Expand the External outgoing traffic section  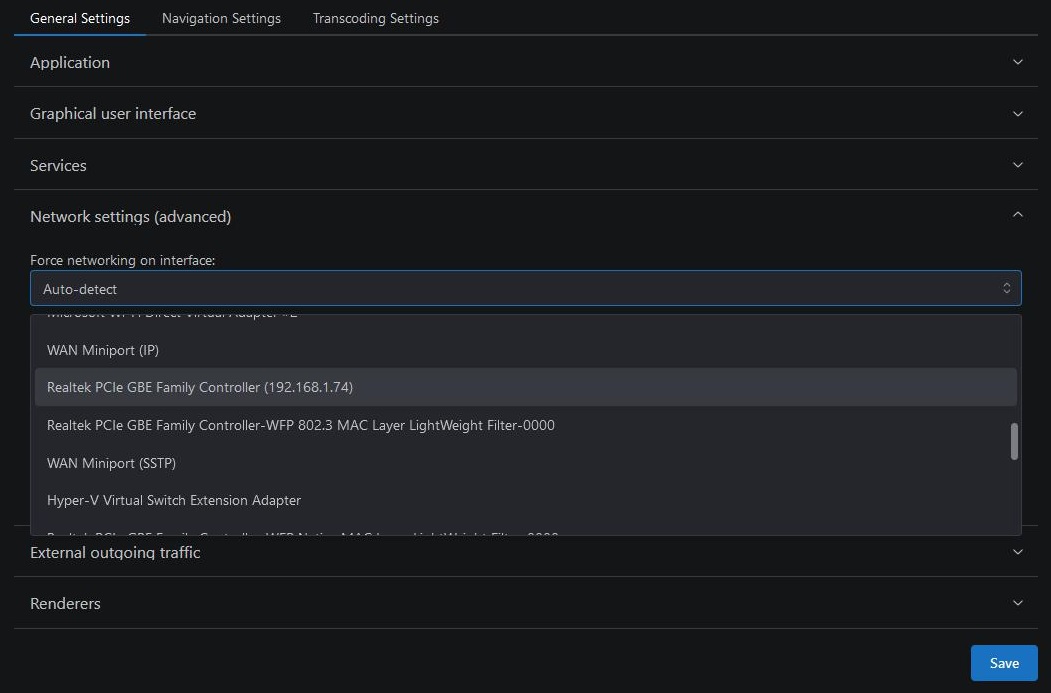point(526,552)
